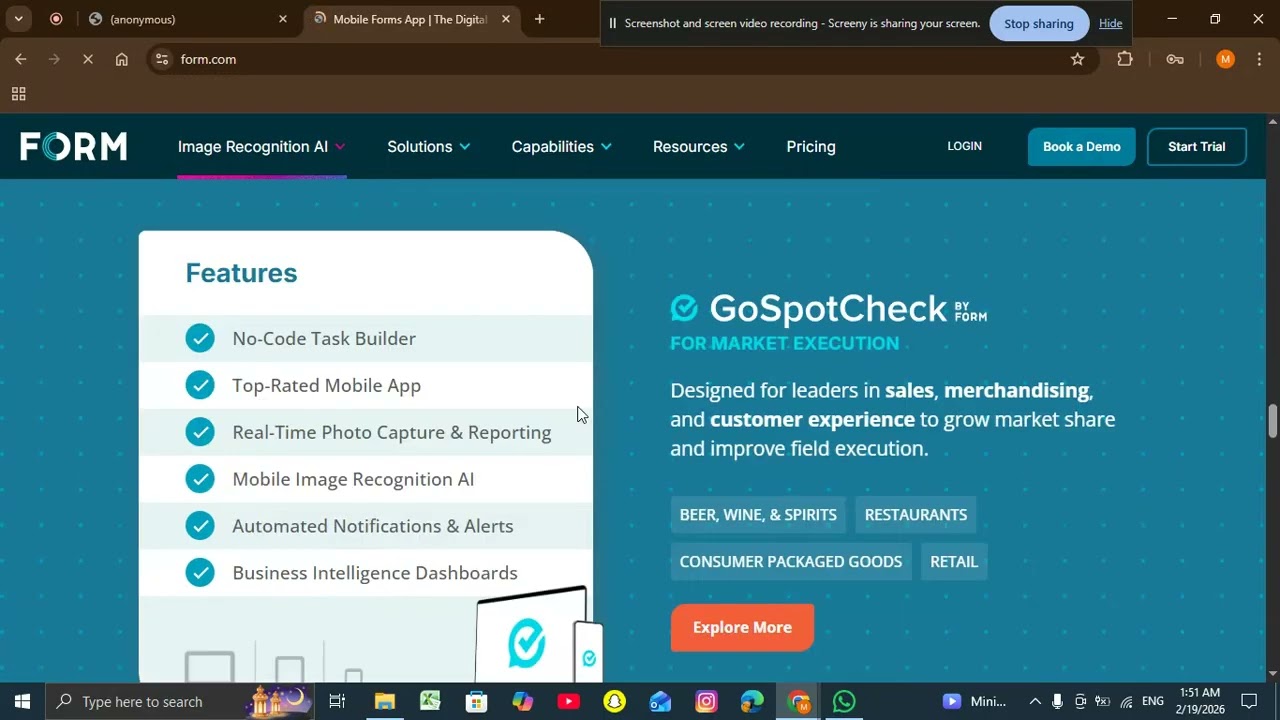Open the clock and date flyout

[x=1200, y=701]
